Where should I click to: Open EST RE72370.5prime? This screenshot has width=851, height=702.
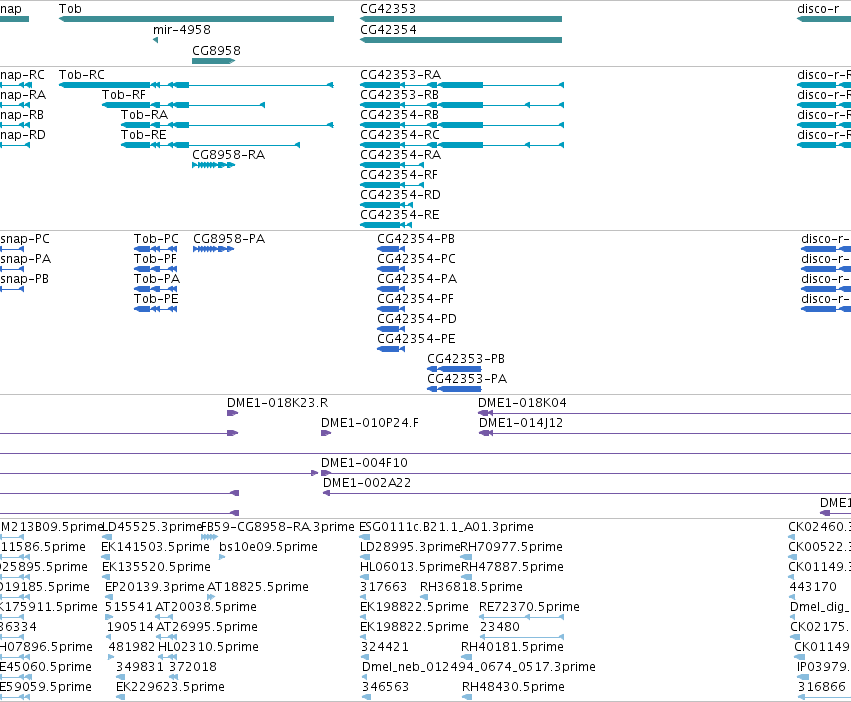tap(530, 608)
